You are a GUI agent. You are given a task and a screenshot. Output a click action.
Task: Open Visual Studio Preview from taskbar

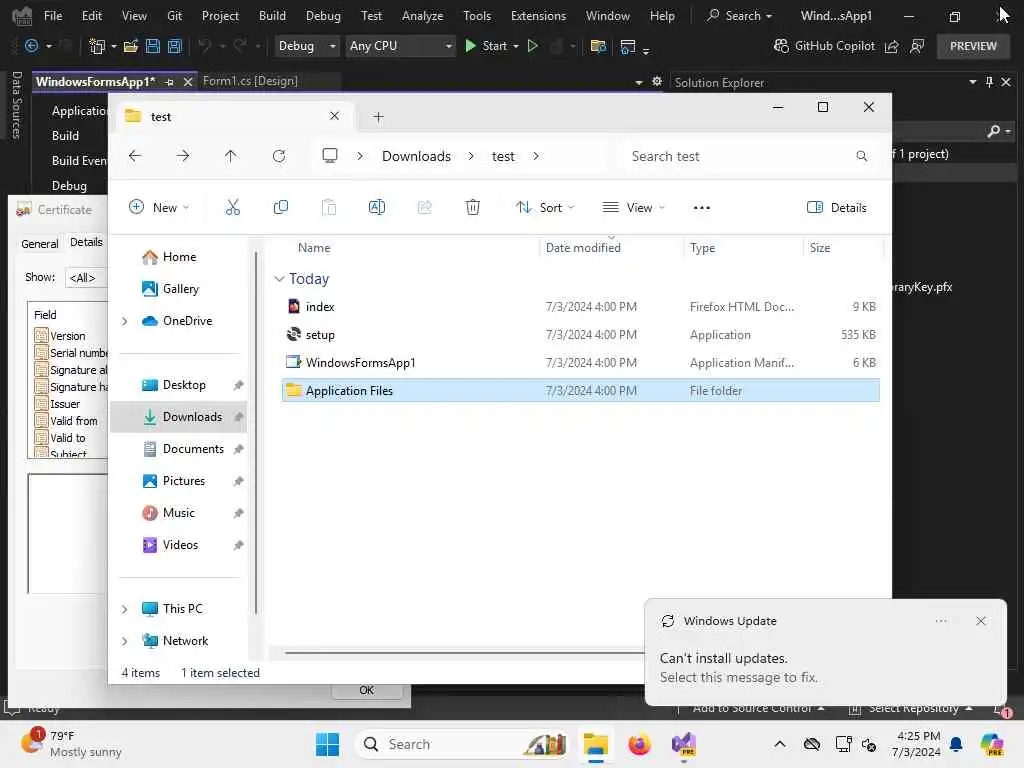[684, 744]
